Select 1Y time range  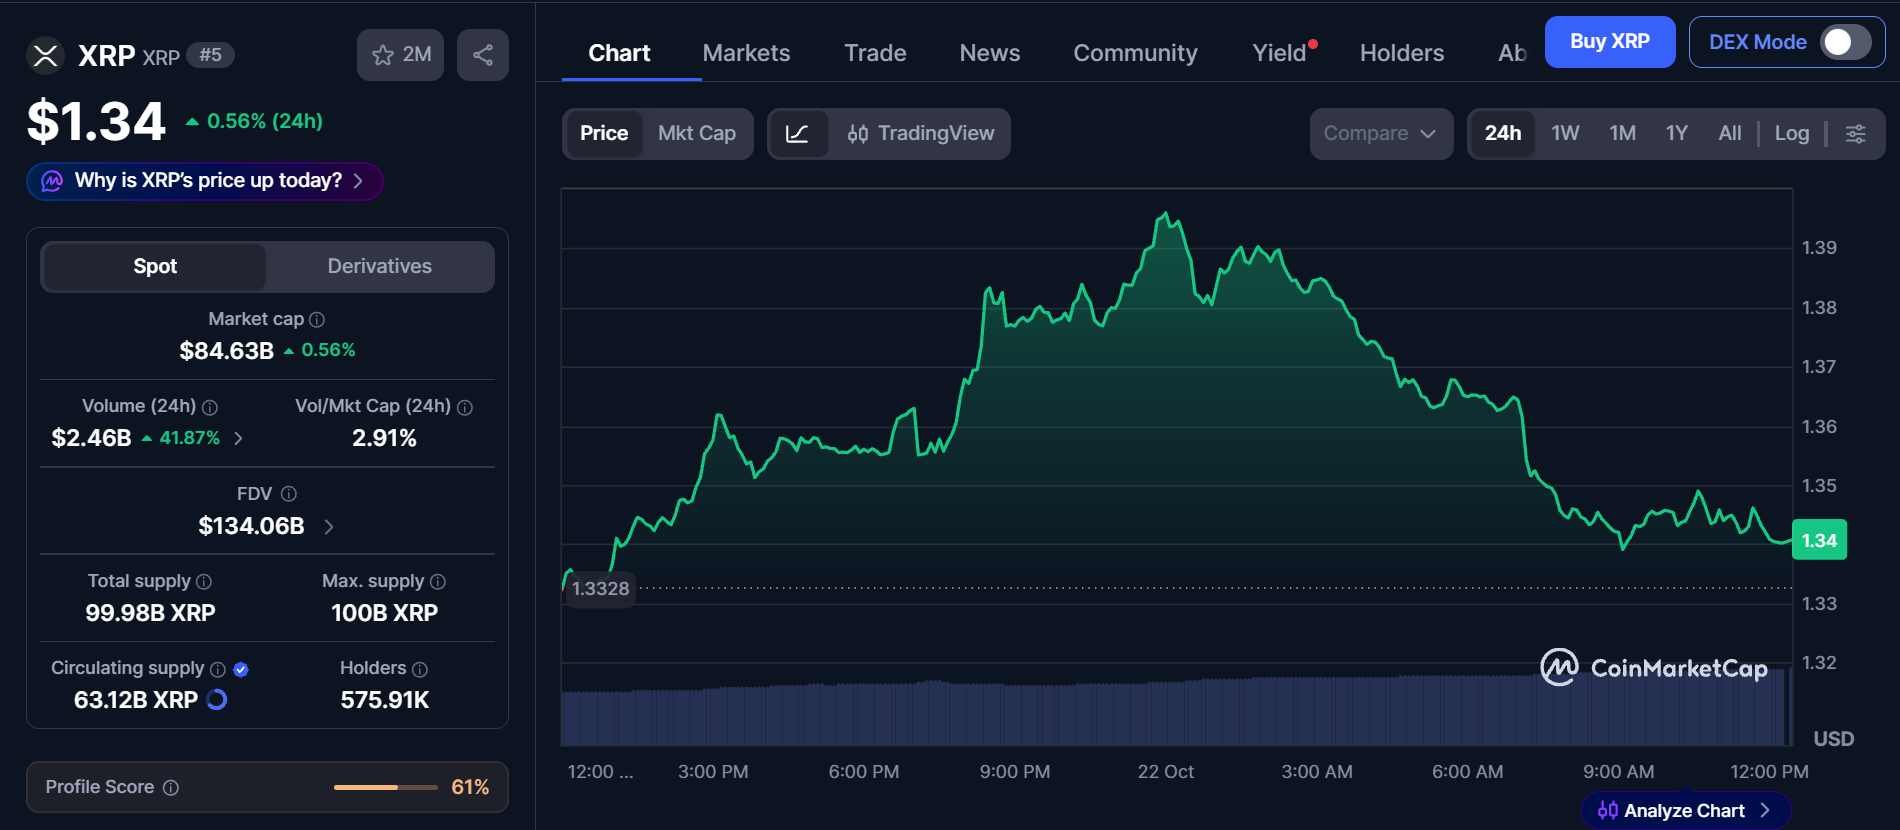[1677, 134]
